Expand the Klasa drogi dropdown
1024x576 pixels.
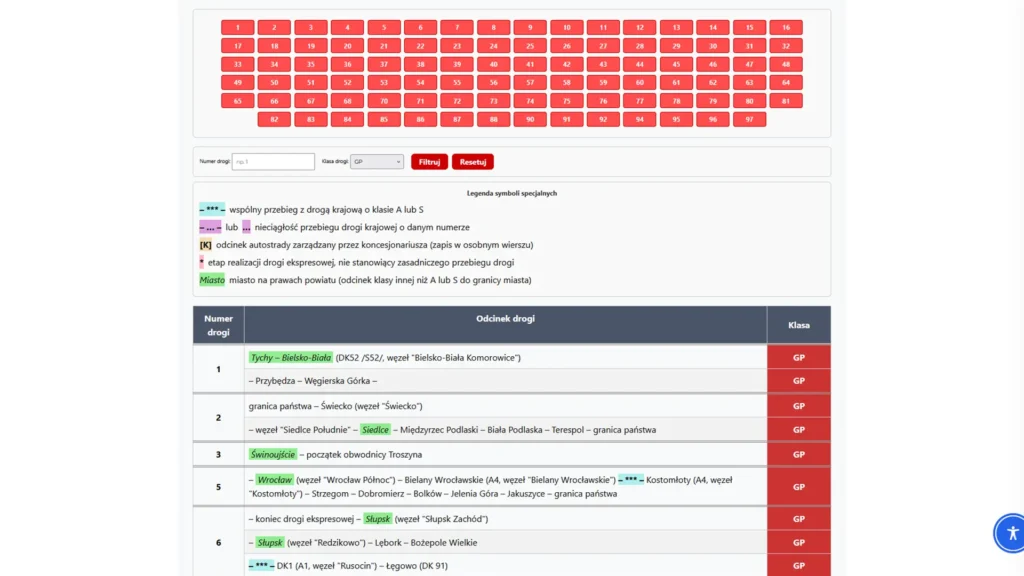[x=377, y=162]
